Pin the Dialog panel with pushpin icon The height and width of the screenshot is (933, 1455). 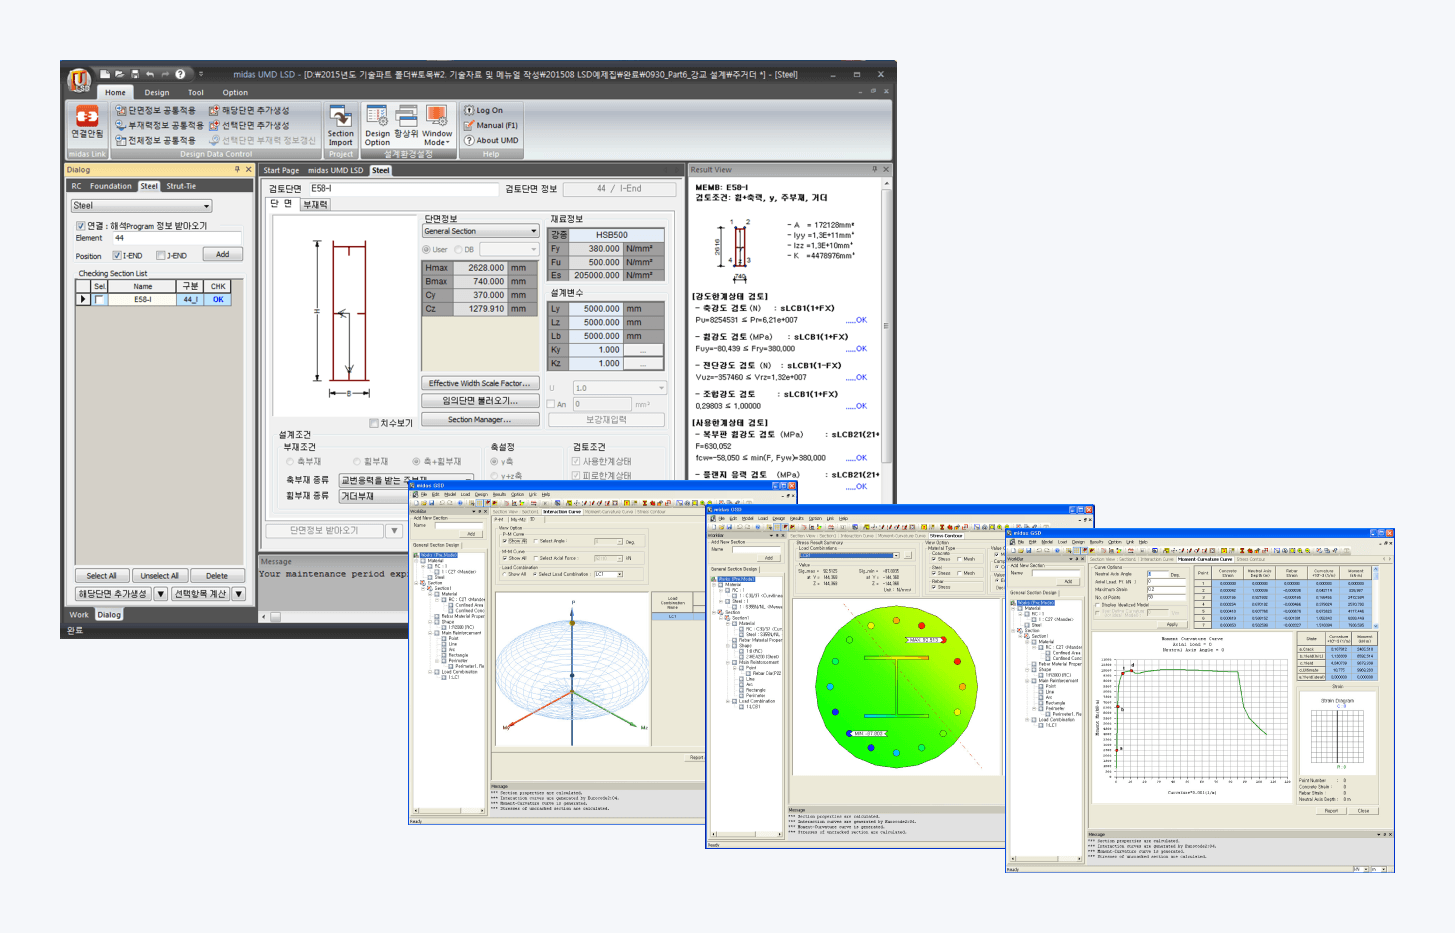(237, 170)
